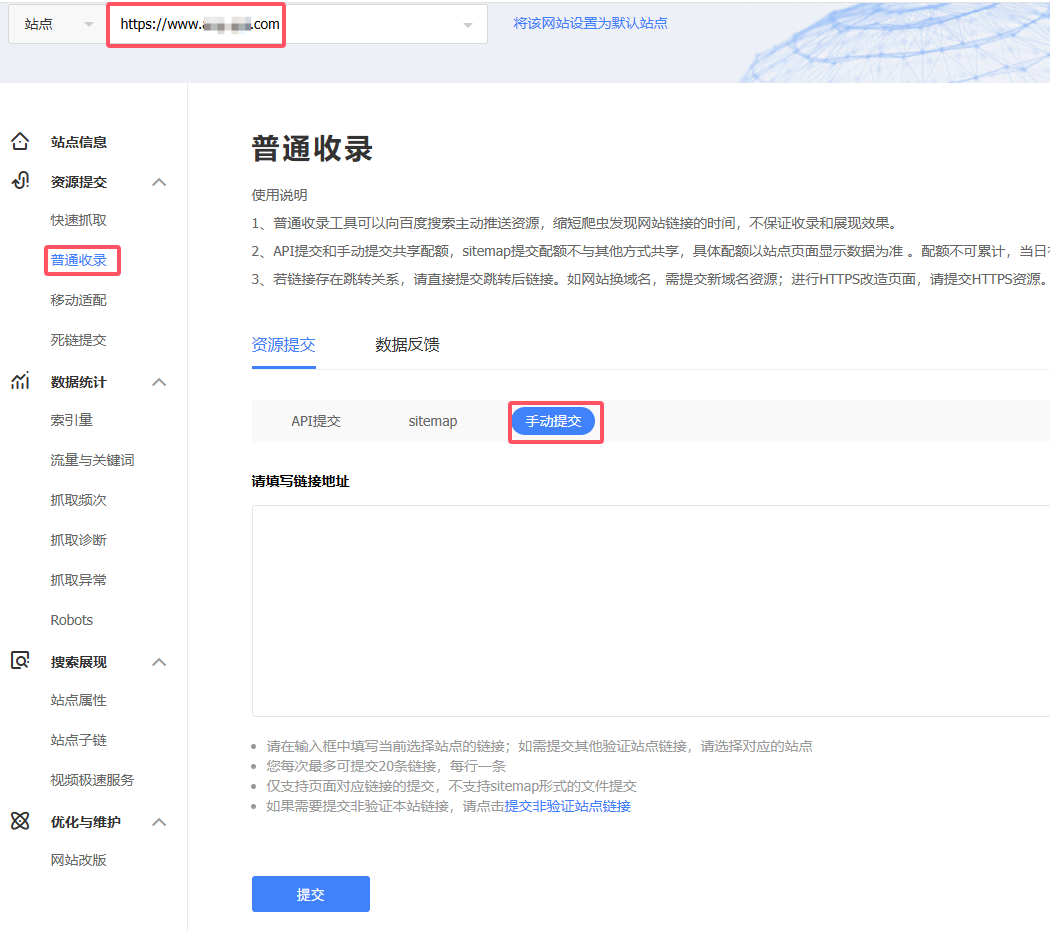
Task: Collapse the 优化与维护 section chevron
Action: click(159, 822)
